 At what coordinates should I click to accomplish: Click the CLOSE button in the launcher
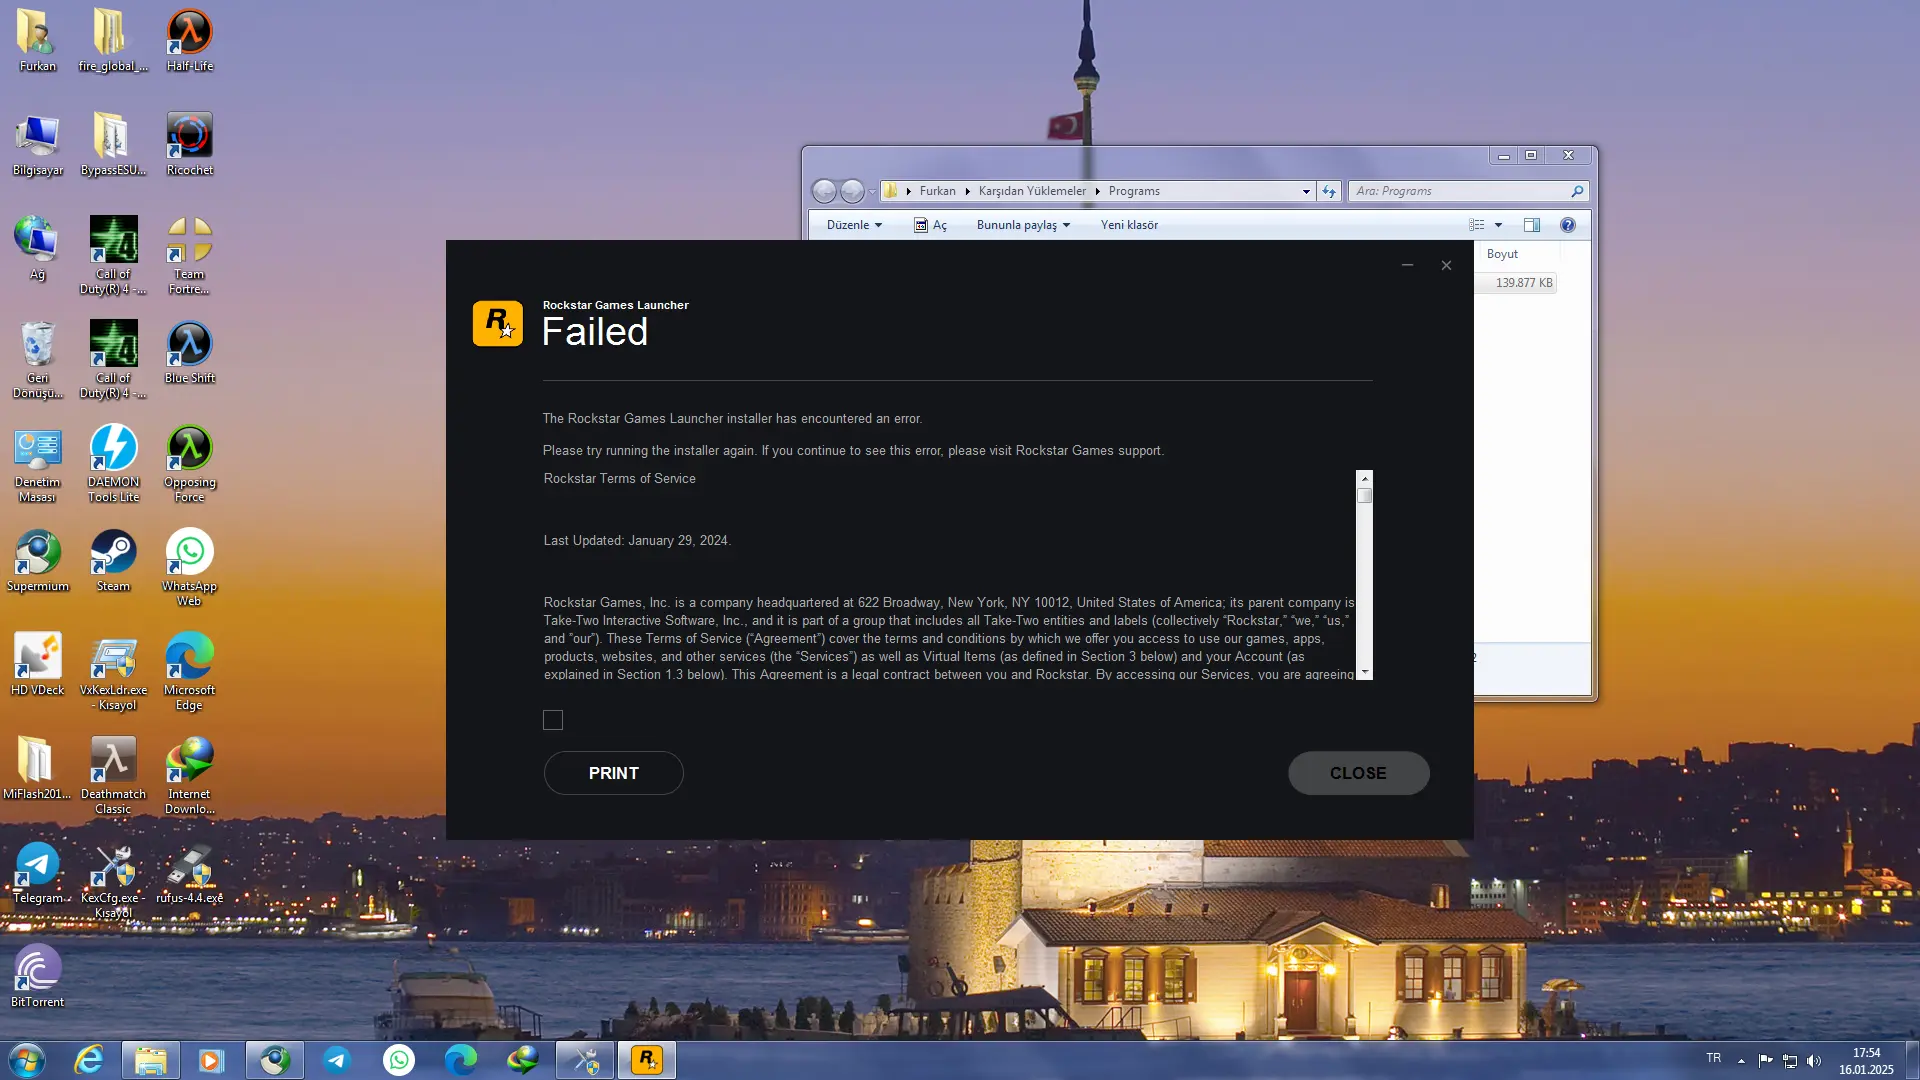(1358, 773)
